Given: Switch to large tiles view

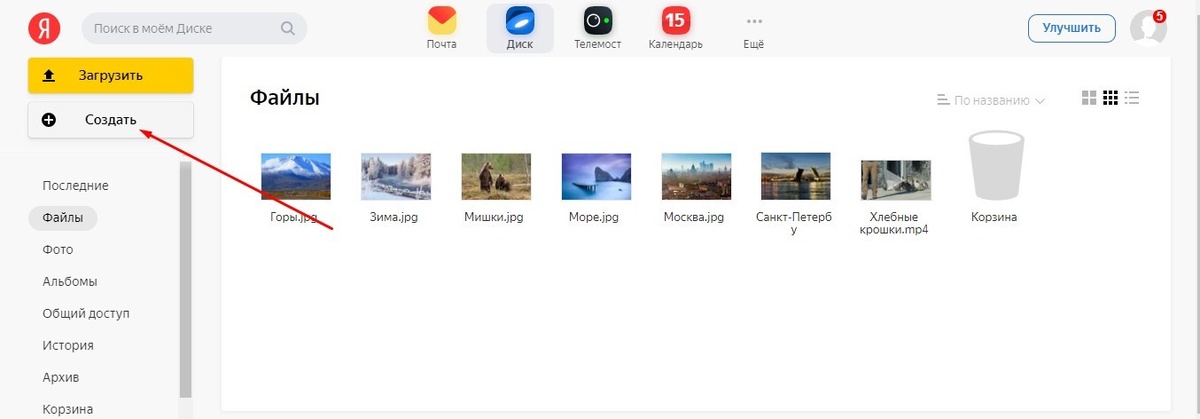Looking at the screenshot, I should pyautogui.click(x=1089, y=98).
